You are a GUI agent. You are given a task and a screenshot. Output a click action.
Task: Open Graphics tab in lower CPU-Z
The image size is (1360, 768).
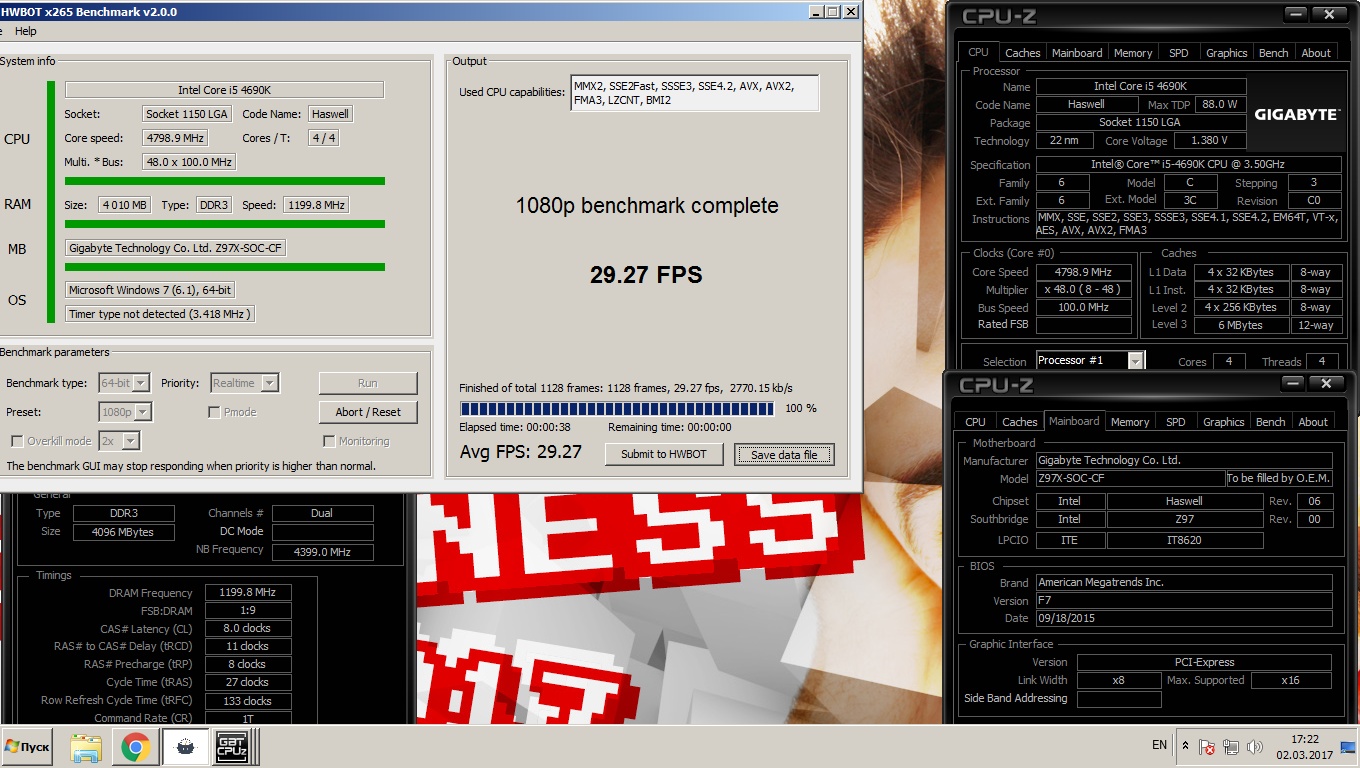pos(1223,422)
